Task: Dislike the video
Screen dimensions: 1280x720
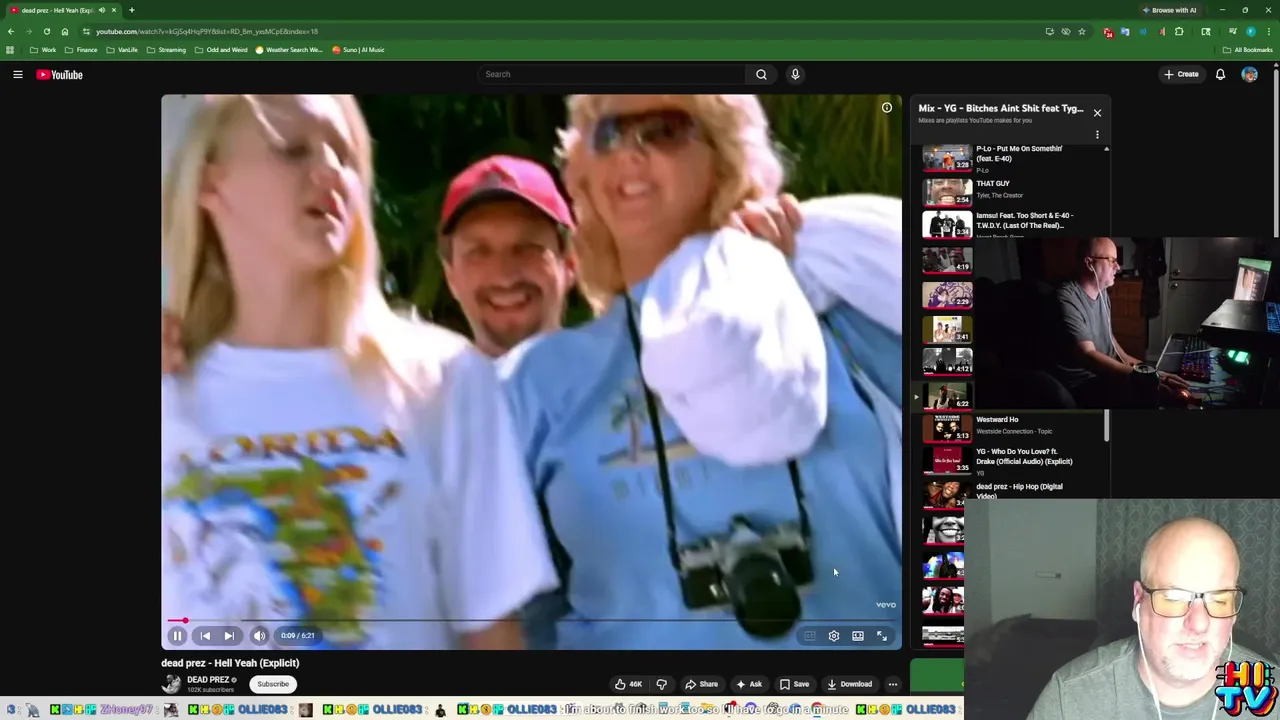Action: tap(661, 684)
